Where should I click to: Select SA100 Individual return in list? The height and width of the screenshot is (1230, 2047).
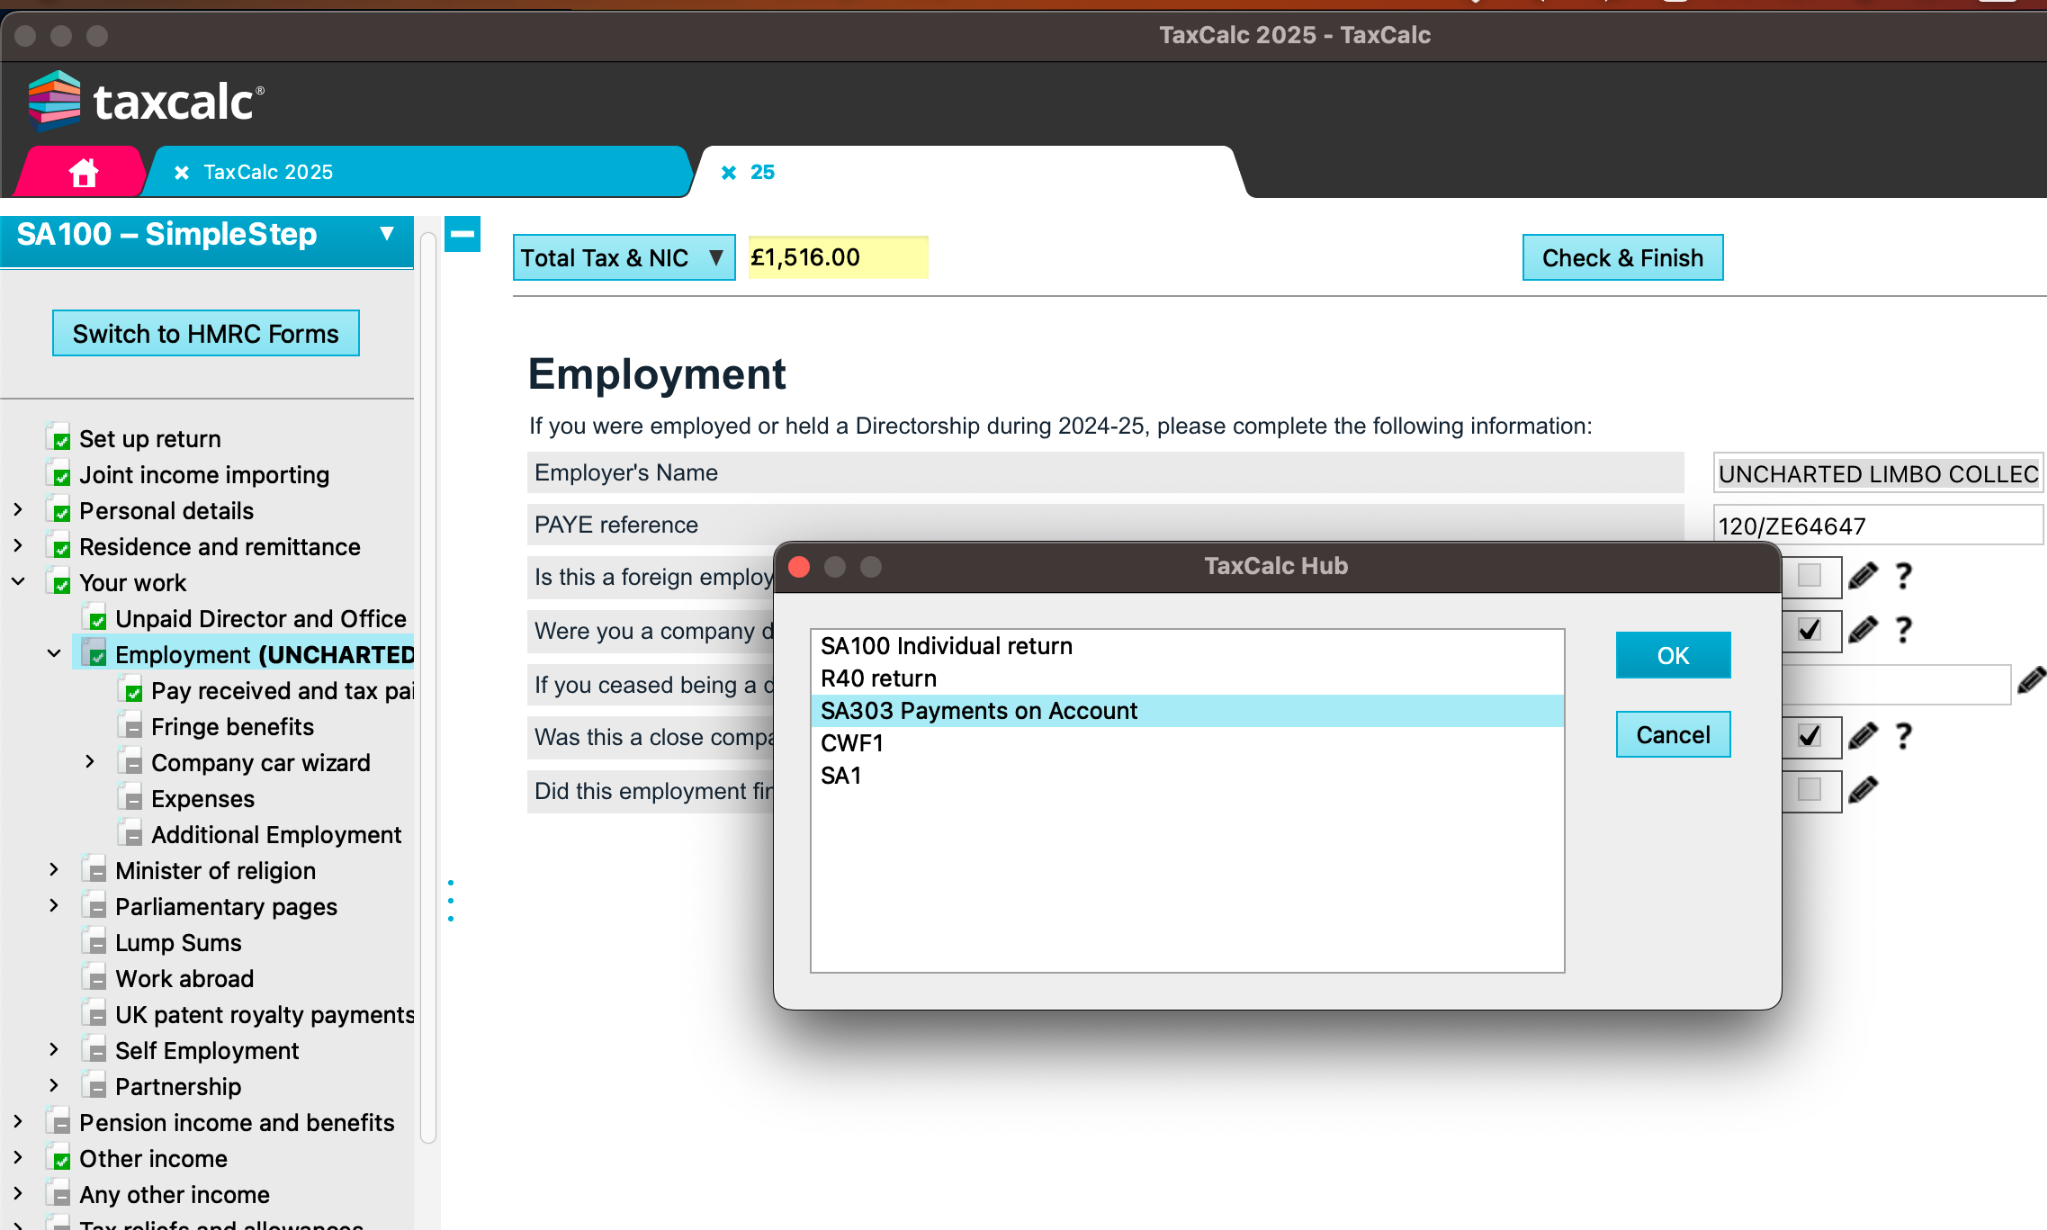pyautogui.click(x=946, y=646)
